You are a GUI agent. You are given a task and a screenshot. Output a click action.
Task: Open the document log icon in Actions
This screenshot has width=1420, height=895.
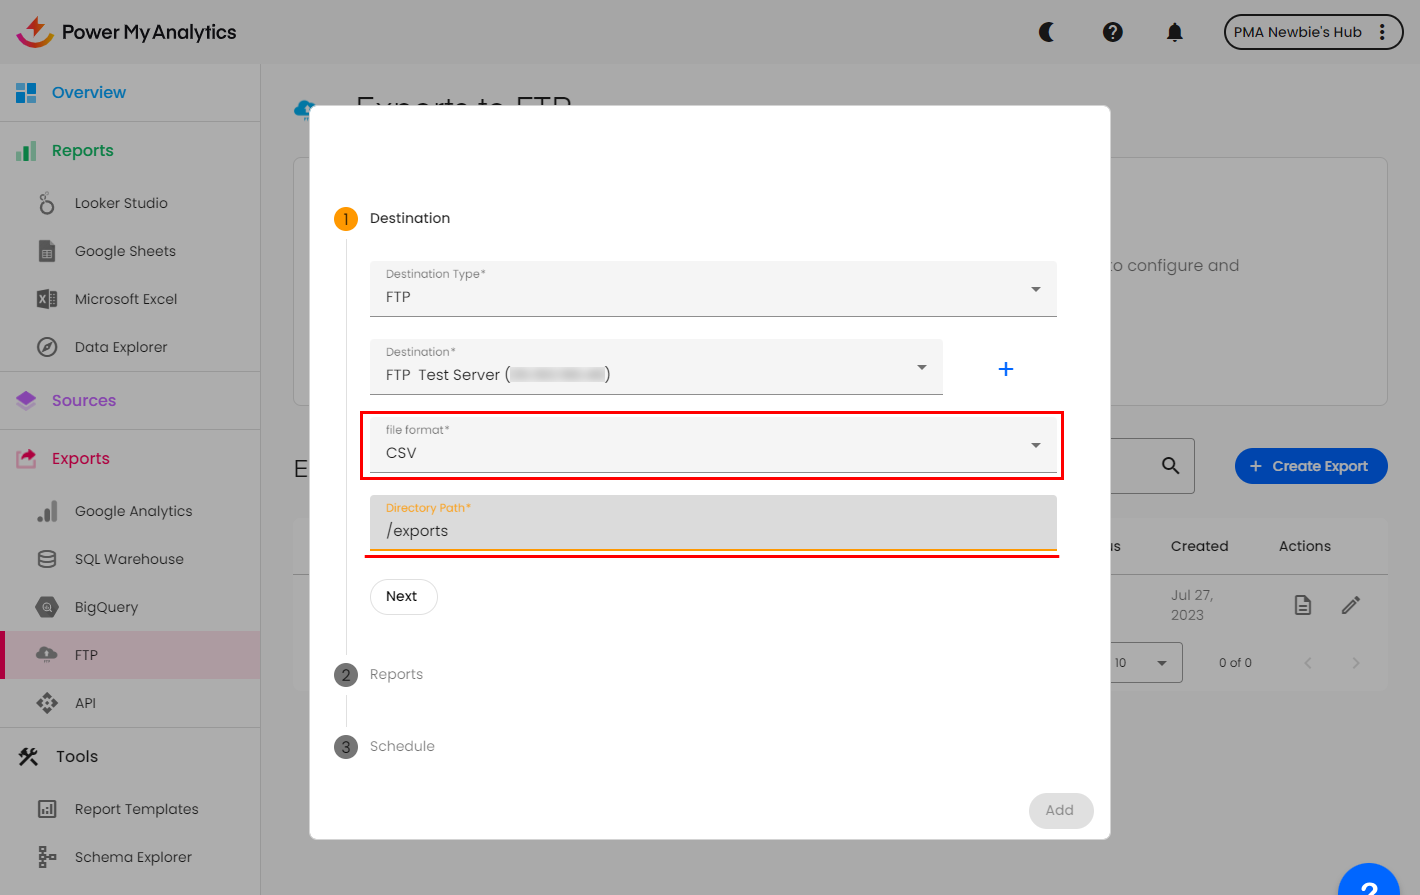[x=1302, y=605]
